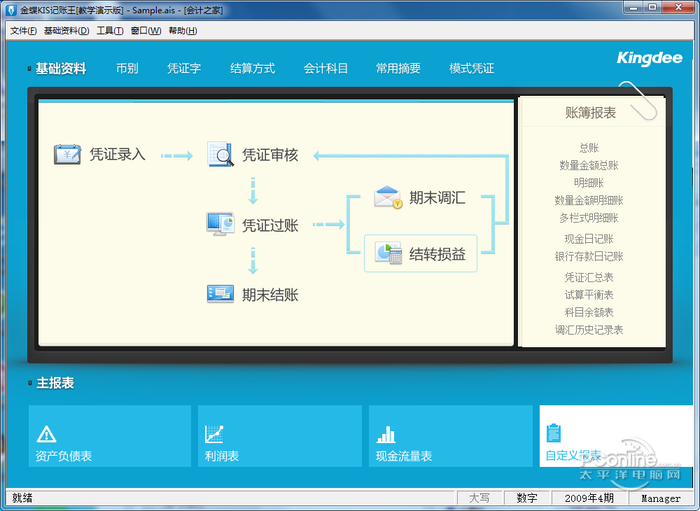Screen dimensions: 700x511
Task: Open the 总账 report
Action: tap(589, 148)
